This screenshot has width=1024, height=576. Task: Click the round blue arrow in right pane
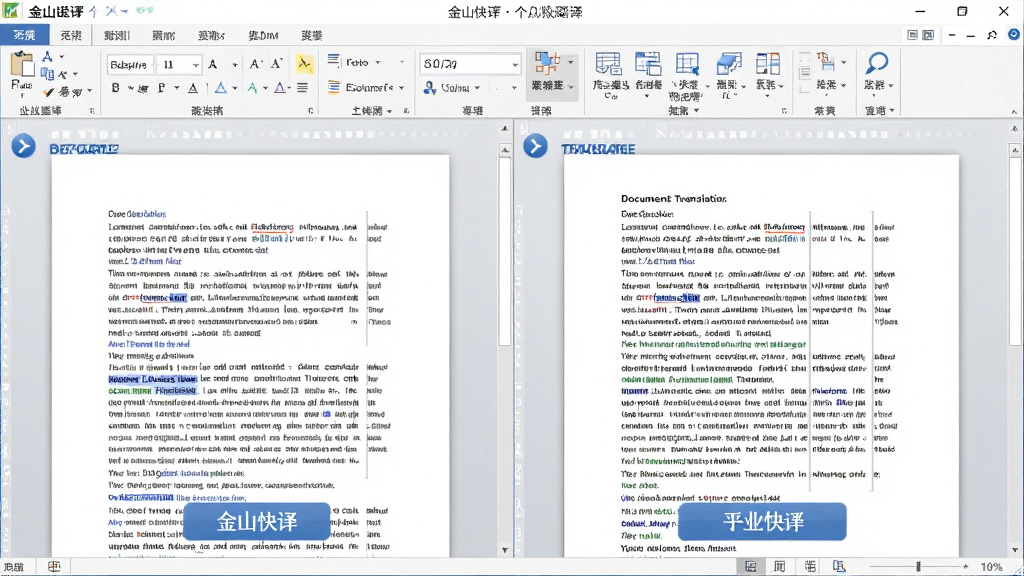(536, 146)
